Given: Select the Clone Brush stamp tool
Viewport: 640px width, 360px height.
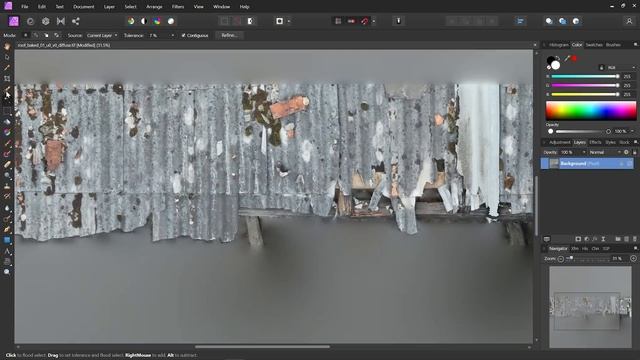Looking at the screenshot, I should 7,186.
